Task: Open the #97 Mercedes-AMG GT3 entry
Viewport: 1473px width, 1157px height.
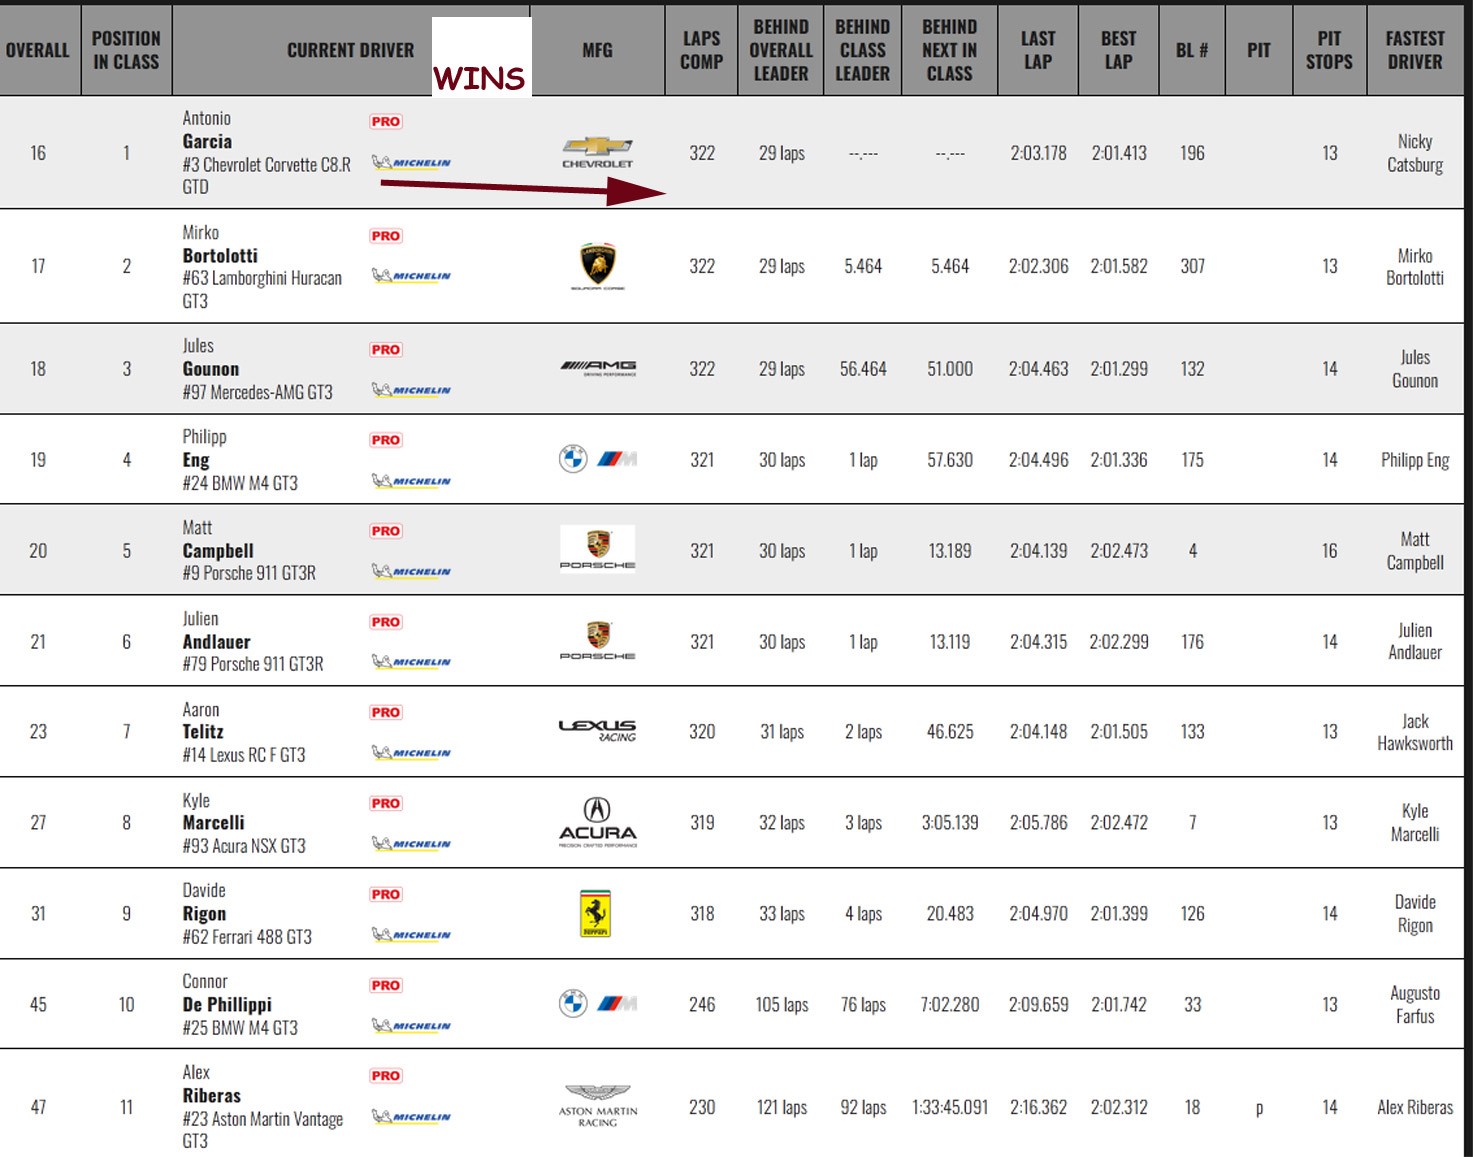Action: 257,392
